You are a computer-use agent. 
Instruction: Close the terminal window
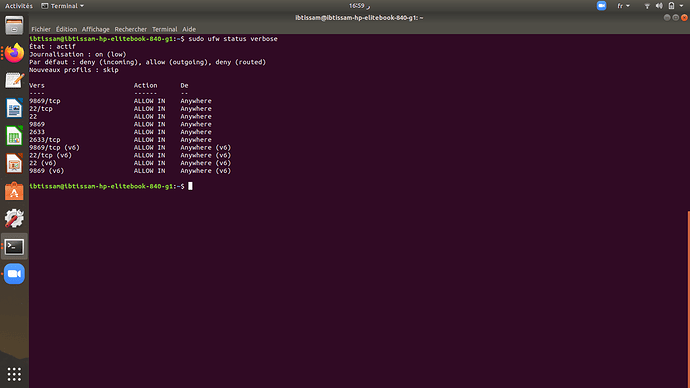(684, 18)
